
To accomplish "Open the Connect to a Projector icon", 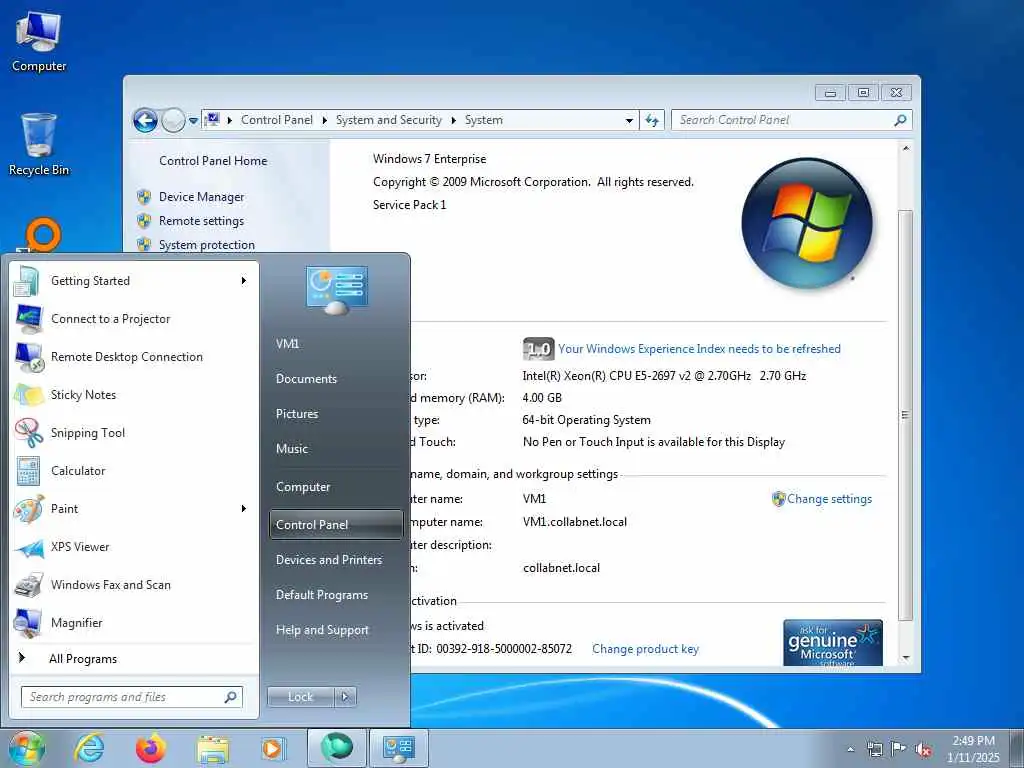I will coord(29,319).
